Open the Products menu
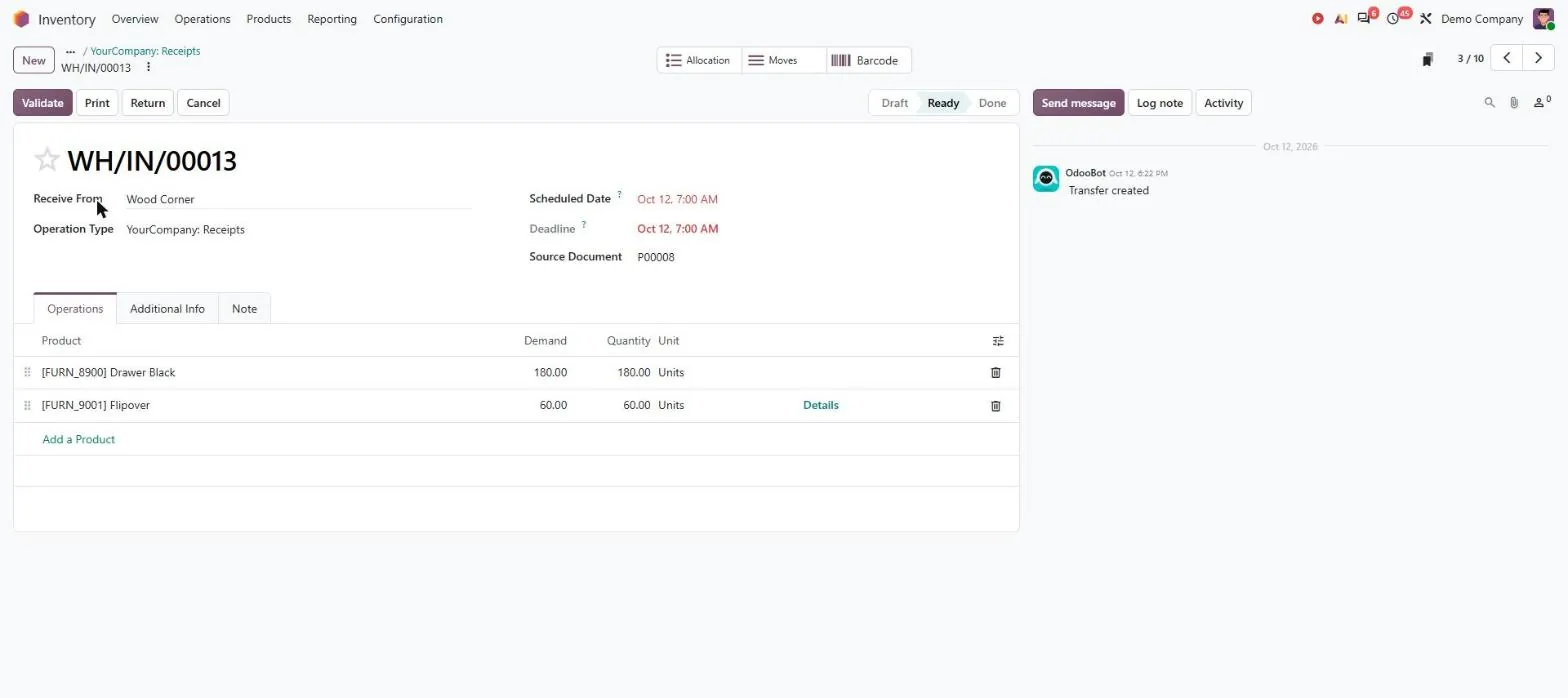The image size is (1568, 698). 269,19
